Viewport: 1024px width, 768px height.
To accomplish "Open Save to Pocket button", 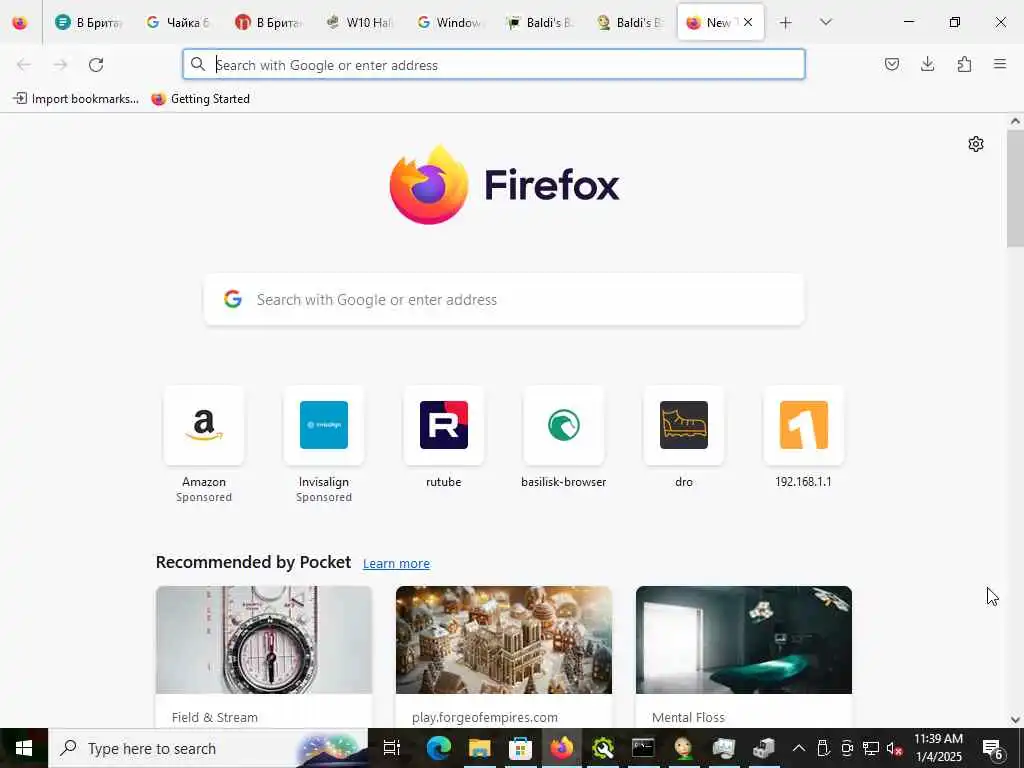I will point(891,64).
